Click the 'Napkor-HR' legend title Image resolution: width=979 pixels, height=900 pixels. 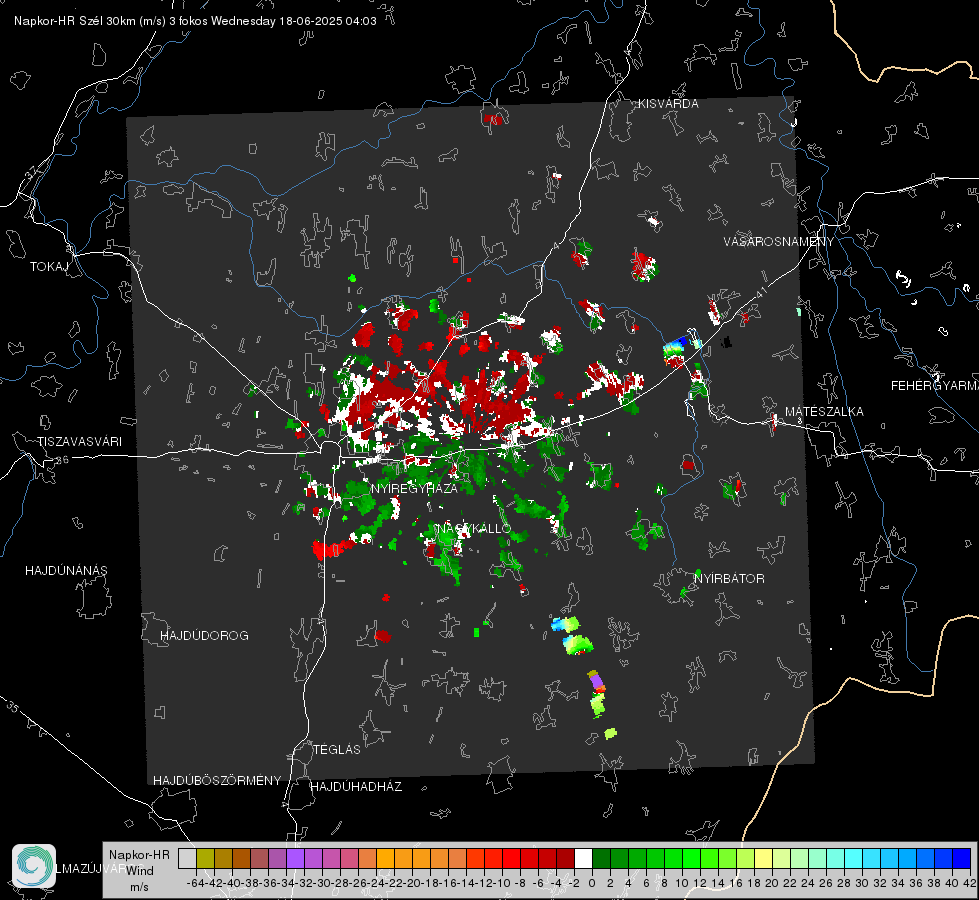(139, 855)
